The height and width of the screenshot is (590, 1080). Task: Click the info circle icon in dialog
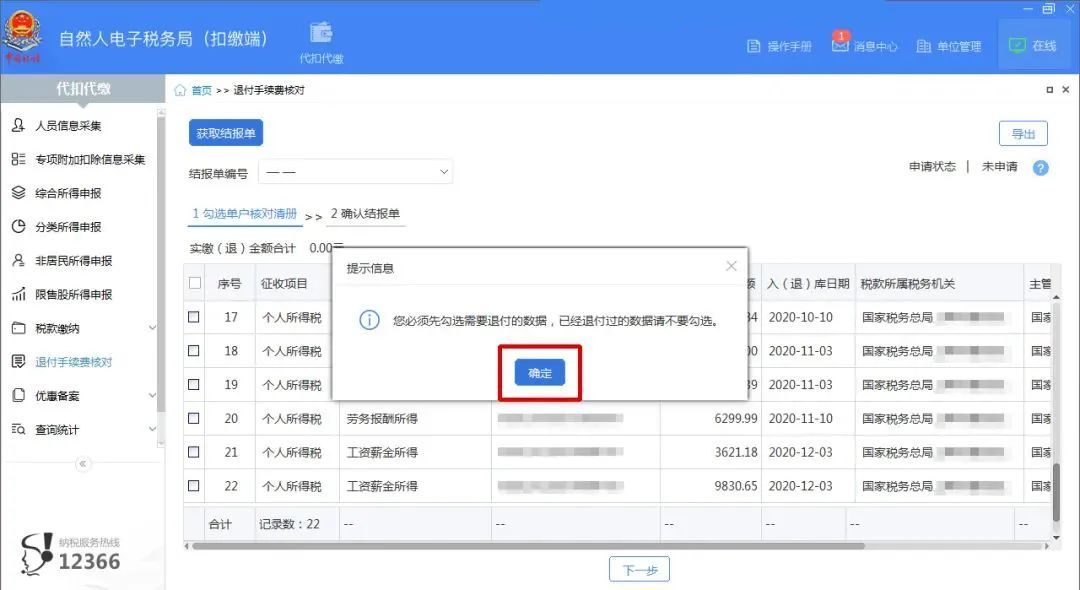(369, 320)
